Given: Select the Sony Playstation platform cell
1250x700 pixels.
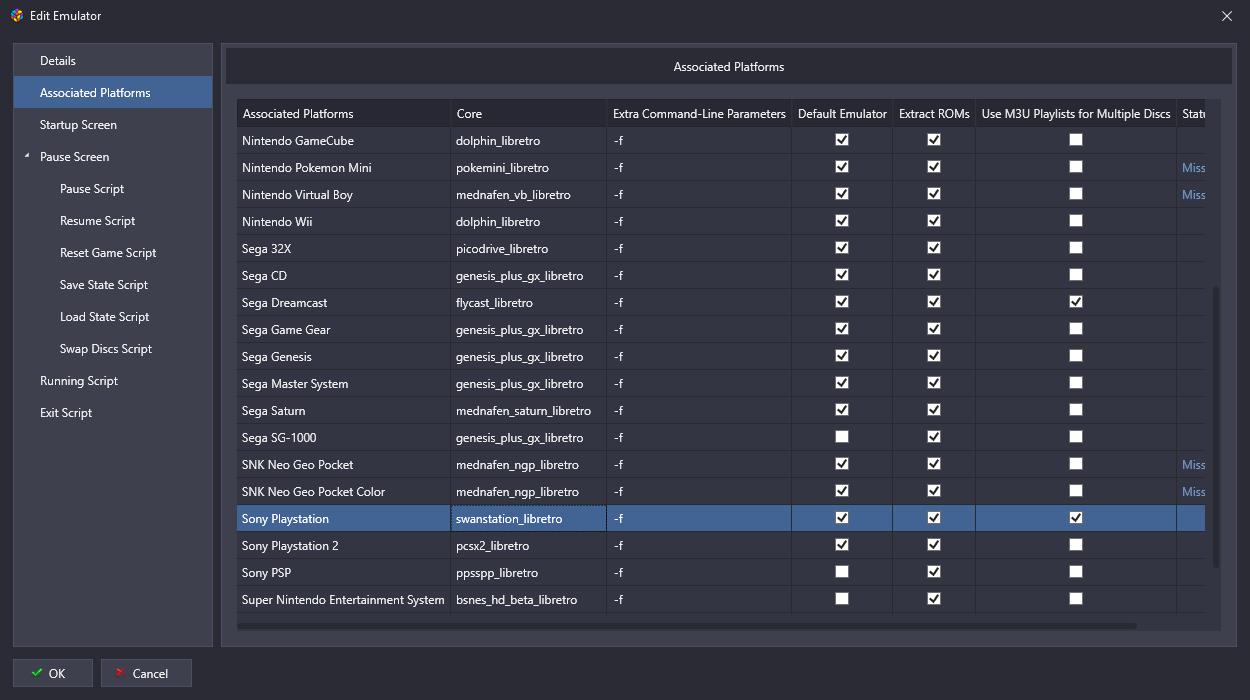Looking at the screenshot, I should coord(343,519).
